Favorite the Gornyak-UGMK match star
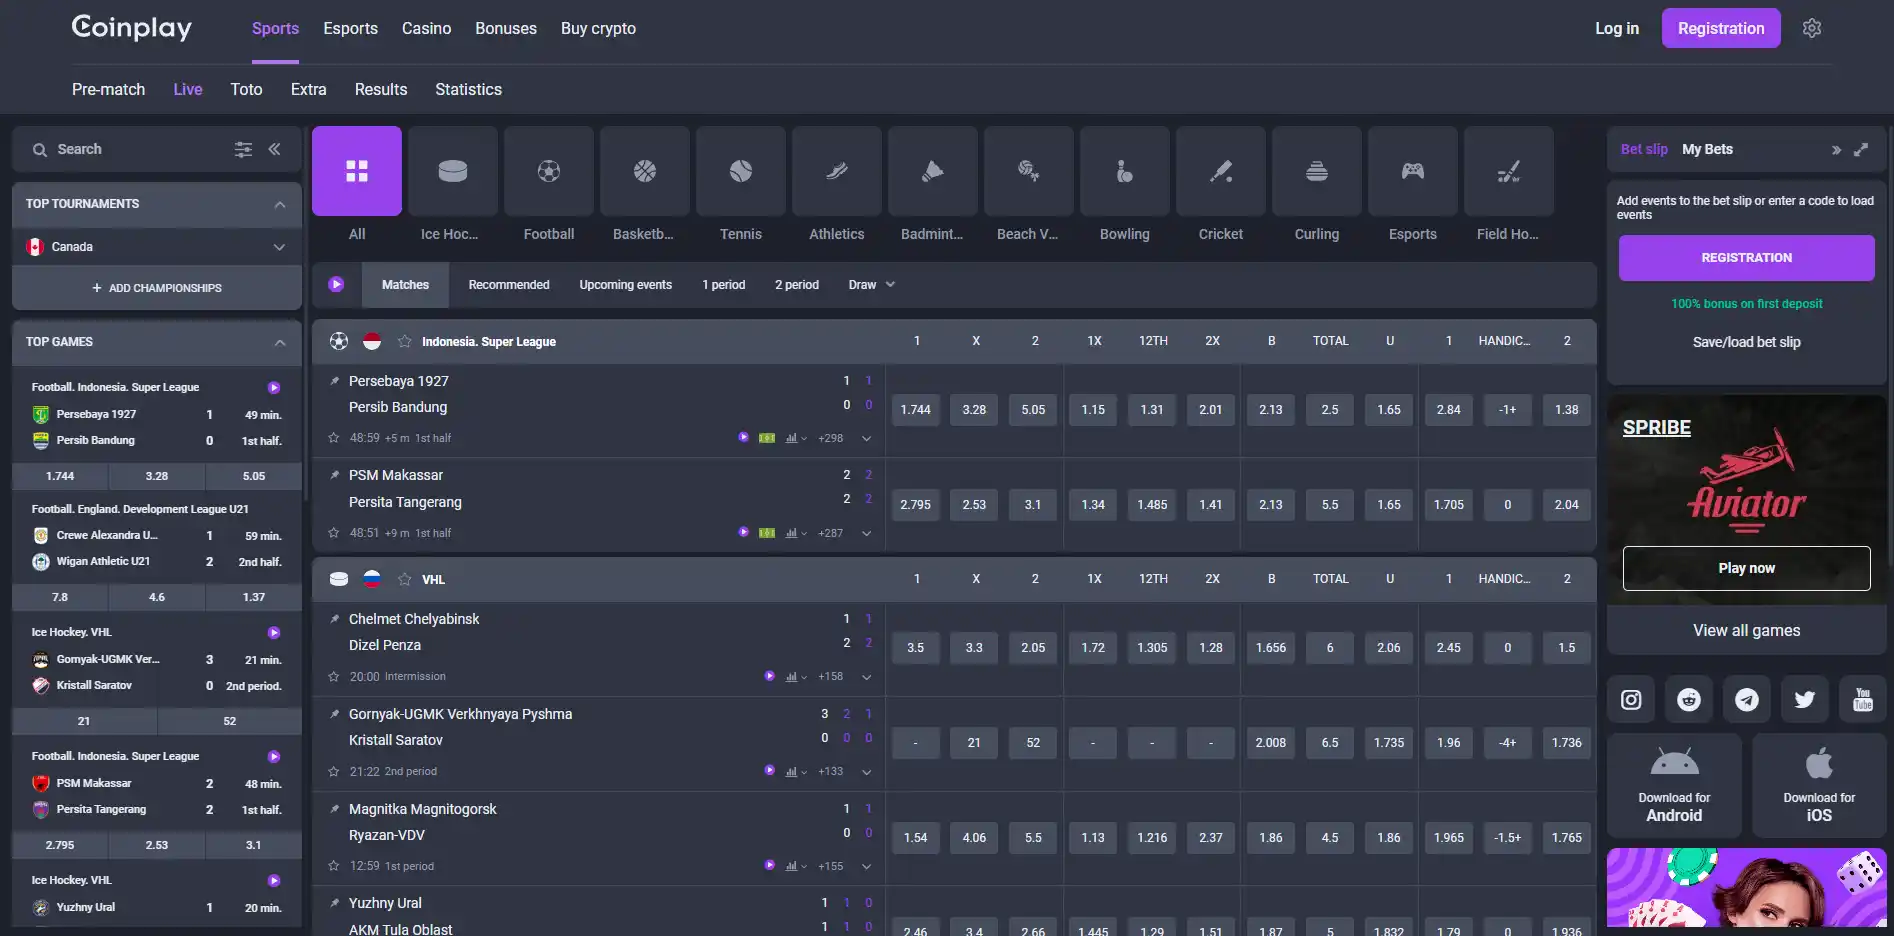1894x936 pixels. click(334, 772)
